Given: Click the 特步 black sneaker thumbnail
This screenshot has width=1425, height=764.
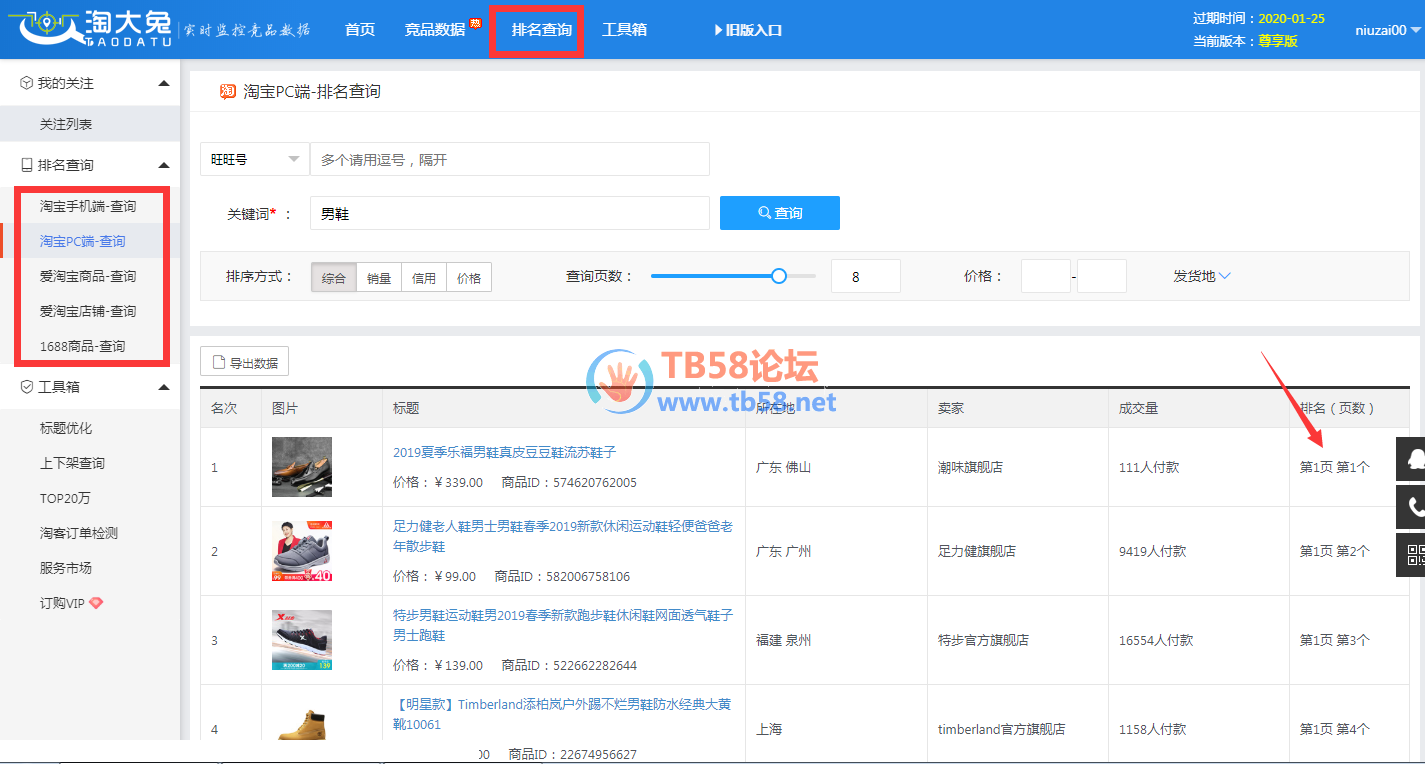Looking at the screenshot, I should 302,640.
